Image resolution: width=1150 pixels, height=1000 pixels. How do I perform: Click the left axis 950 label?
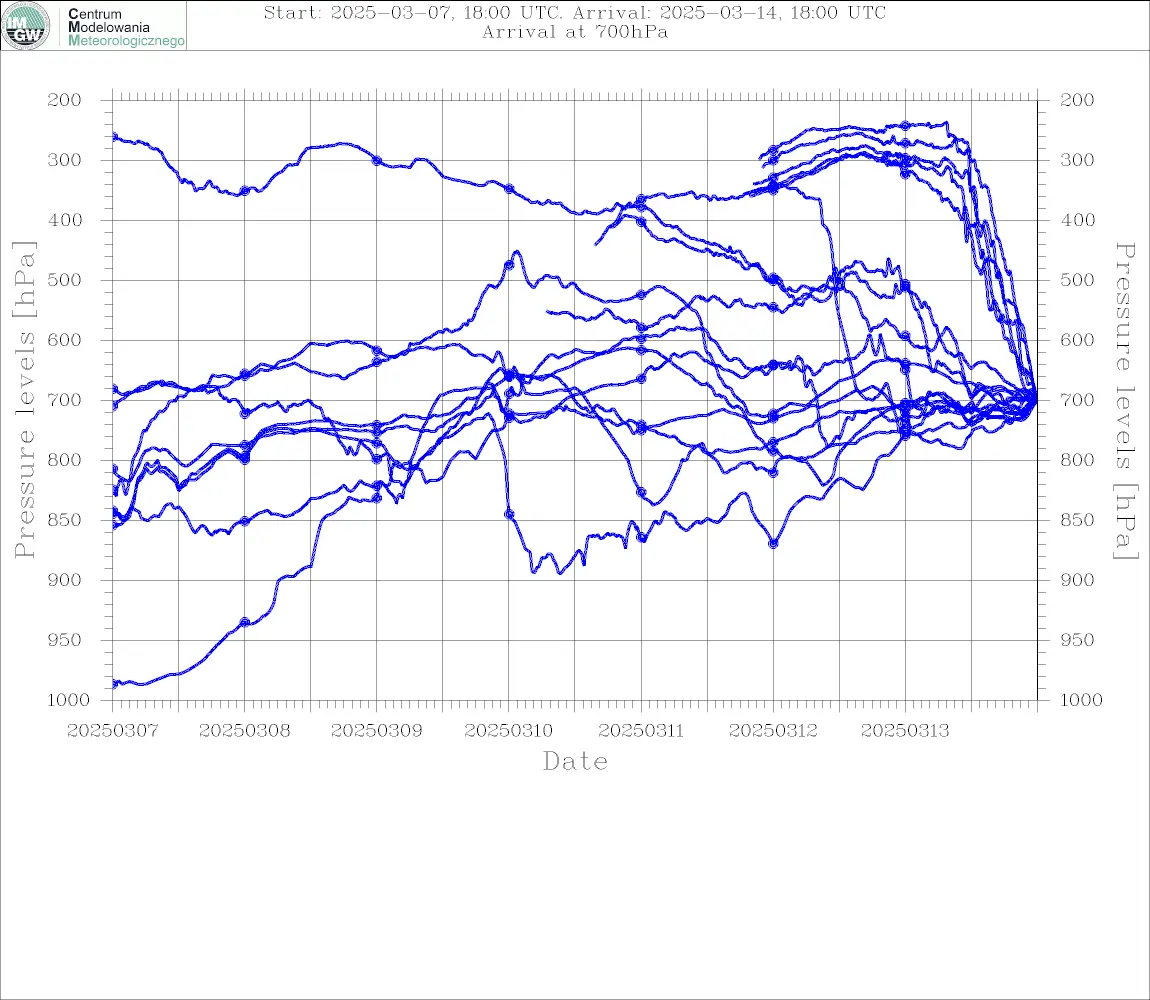tap(64, 640)
